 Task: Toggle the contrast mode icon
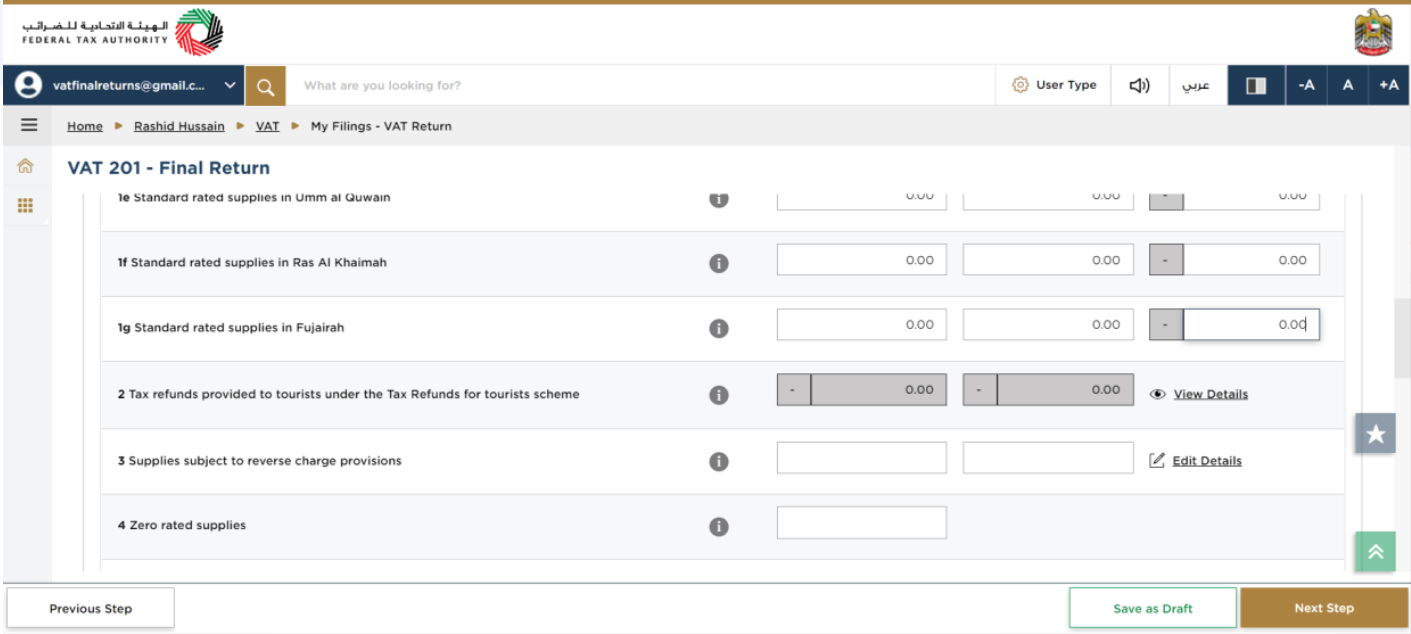click(1256, 85)
